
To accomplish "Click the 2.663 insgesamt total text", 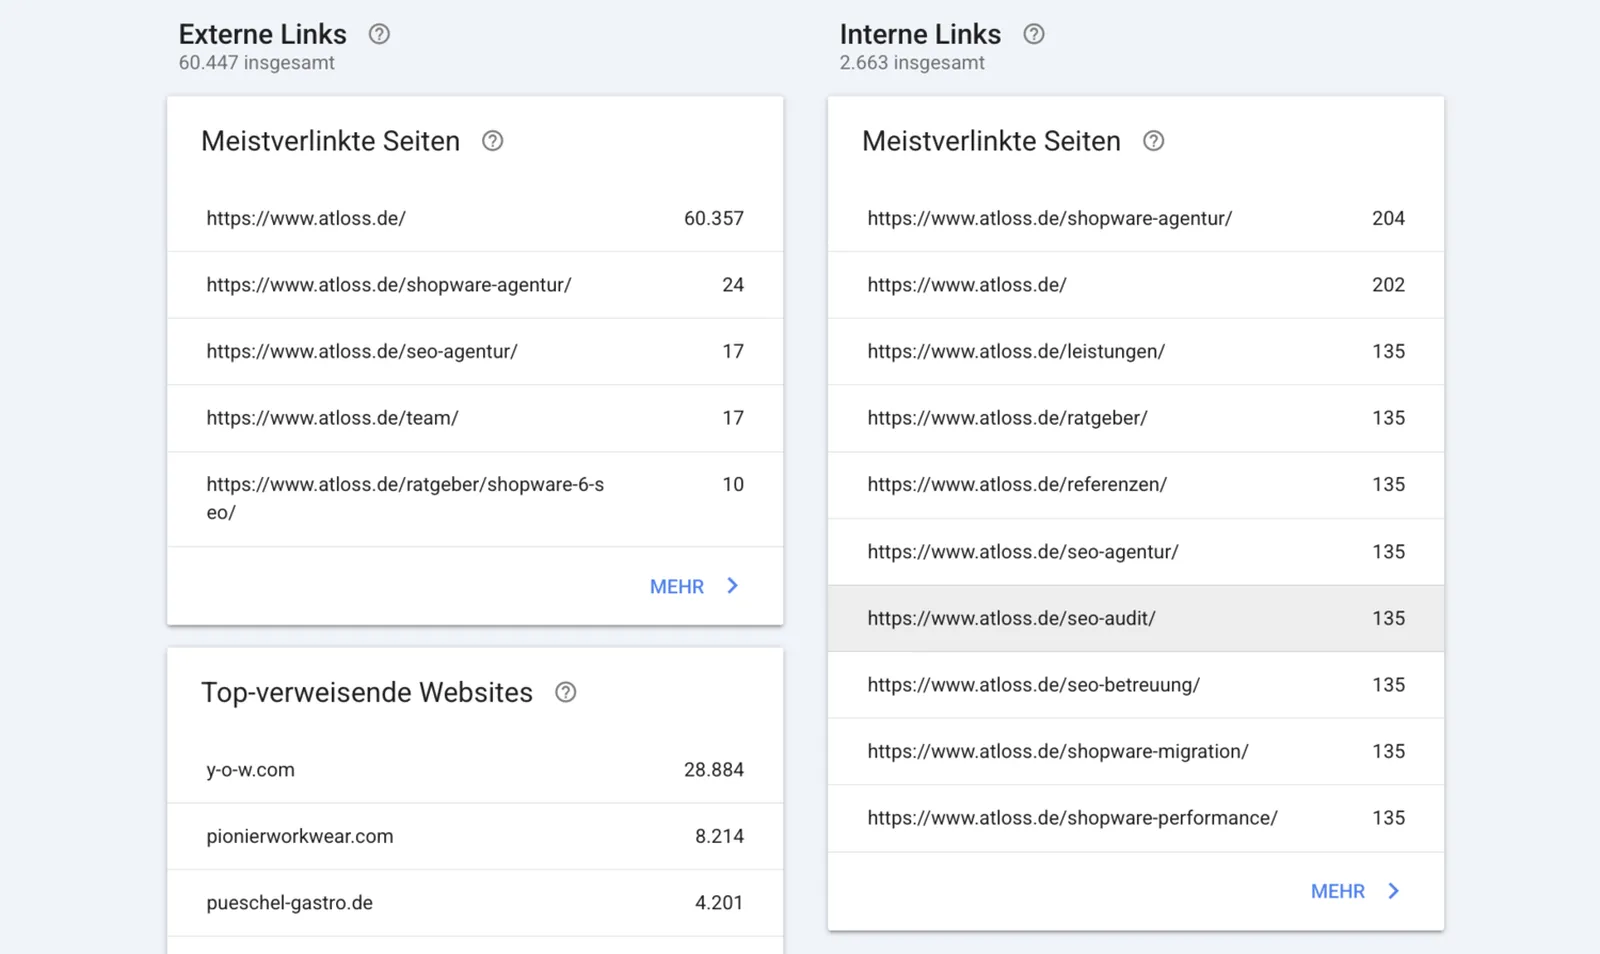I will pos(912,63).
